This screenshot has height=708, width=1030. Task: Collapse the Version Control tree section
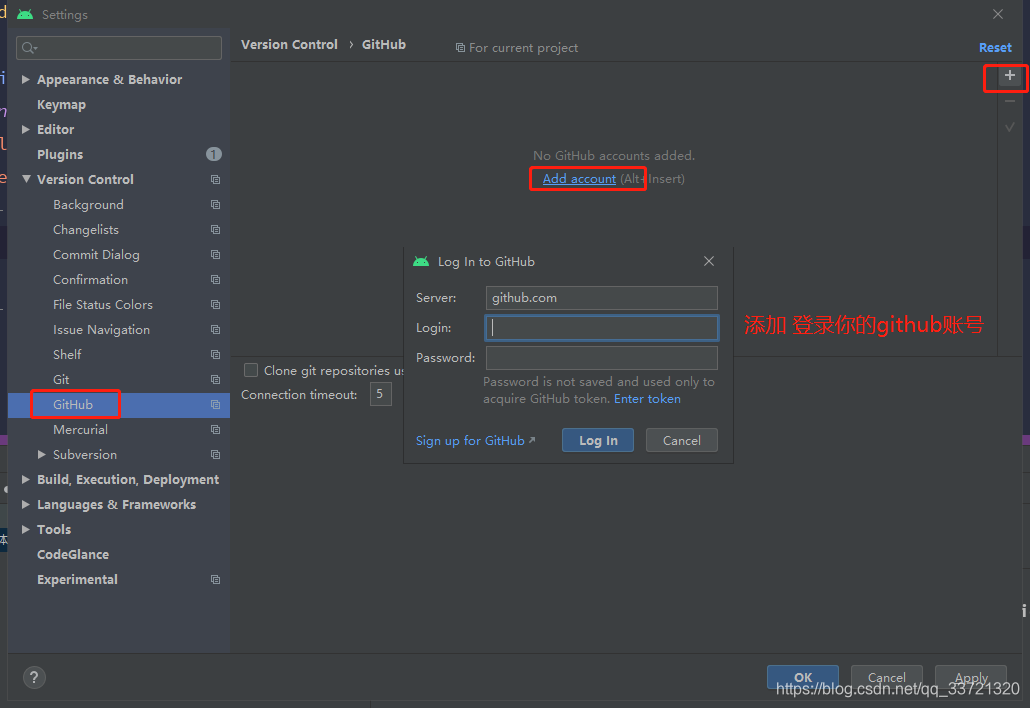pyautogui.click(x=26, y=179)
